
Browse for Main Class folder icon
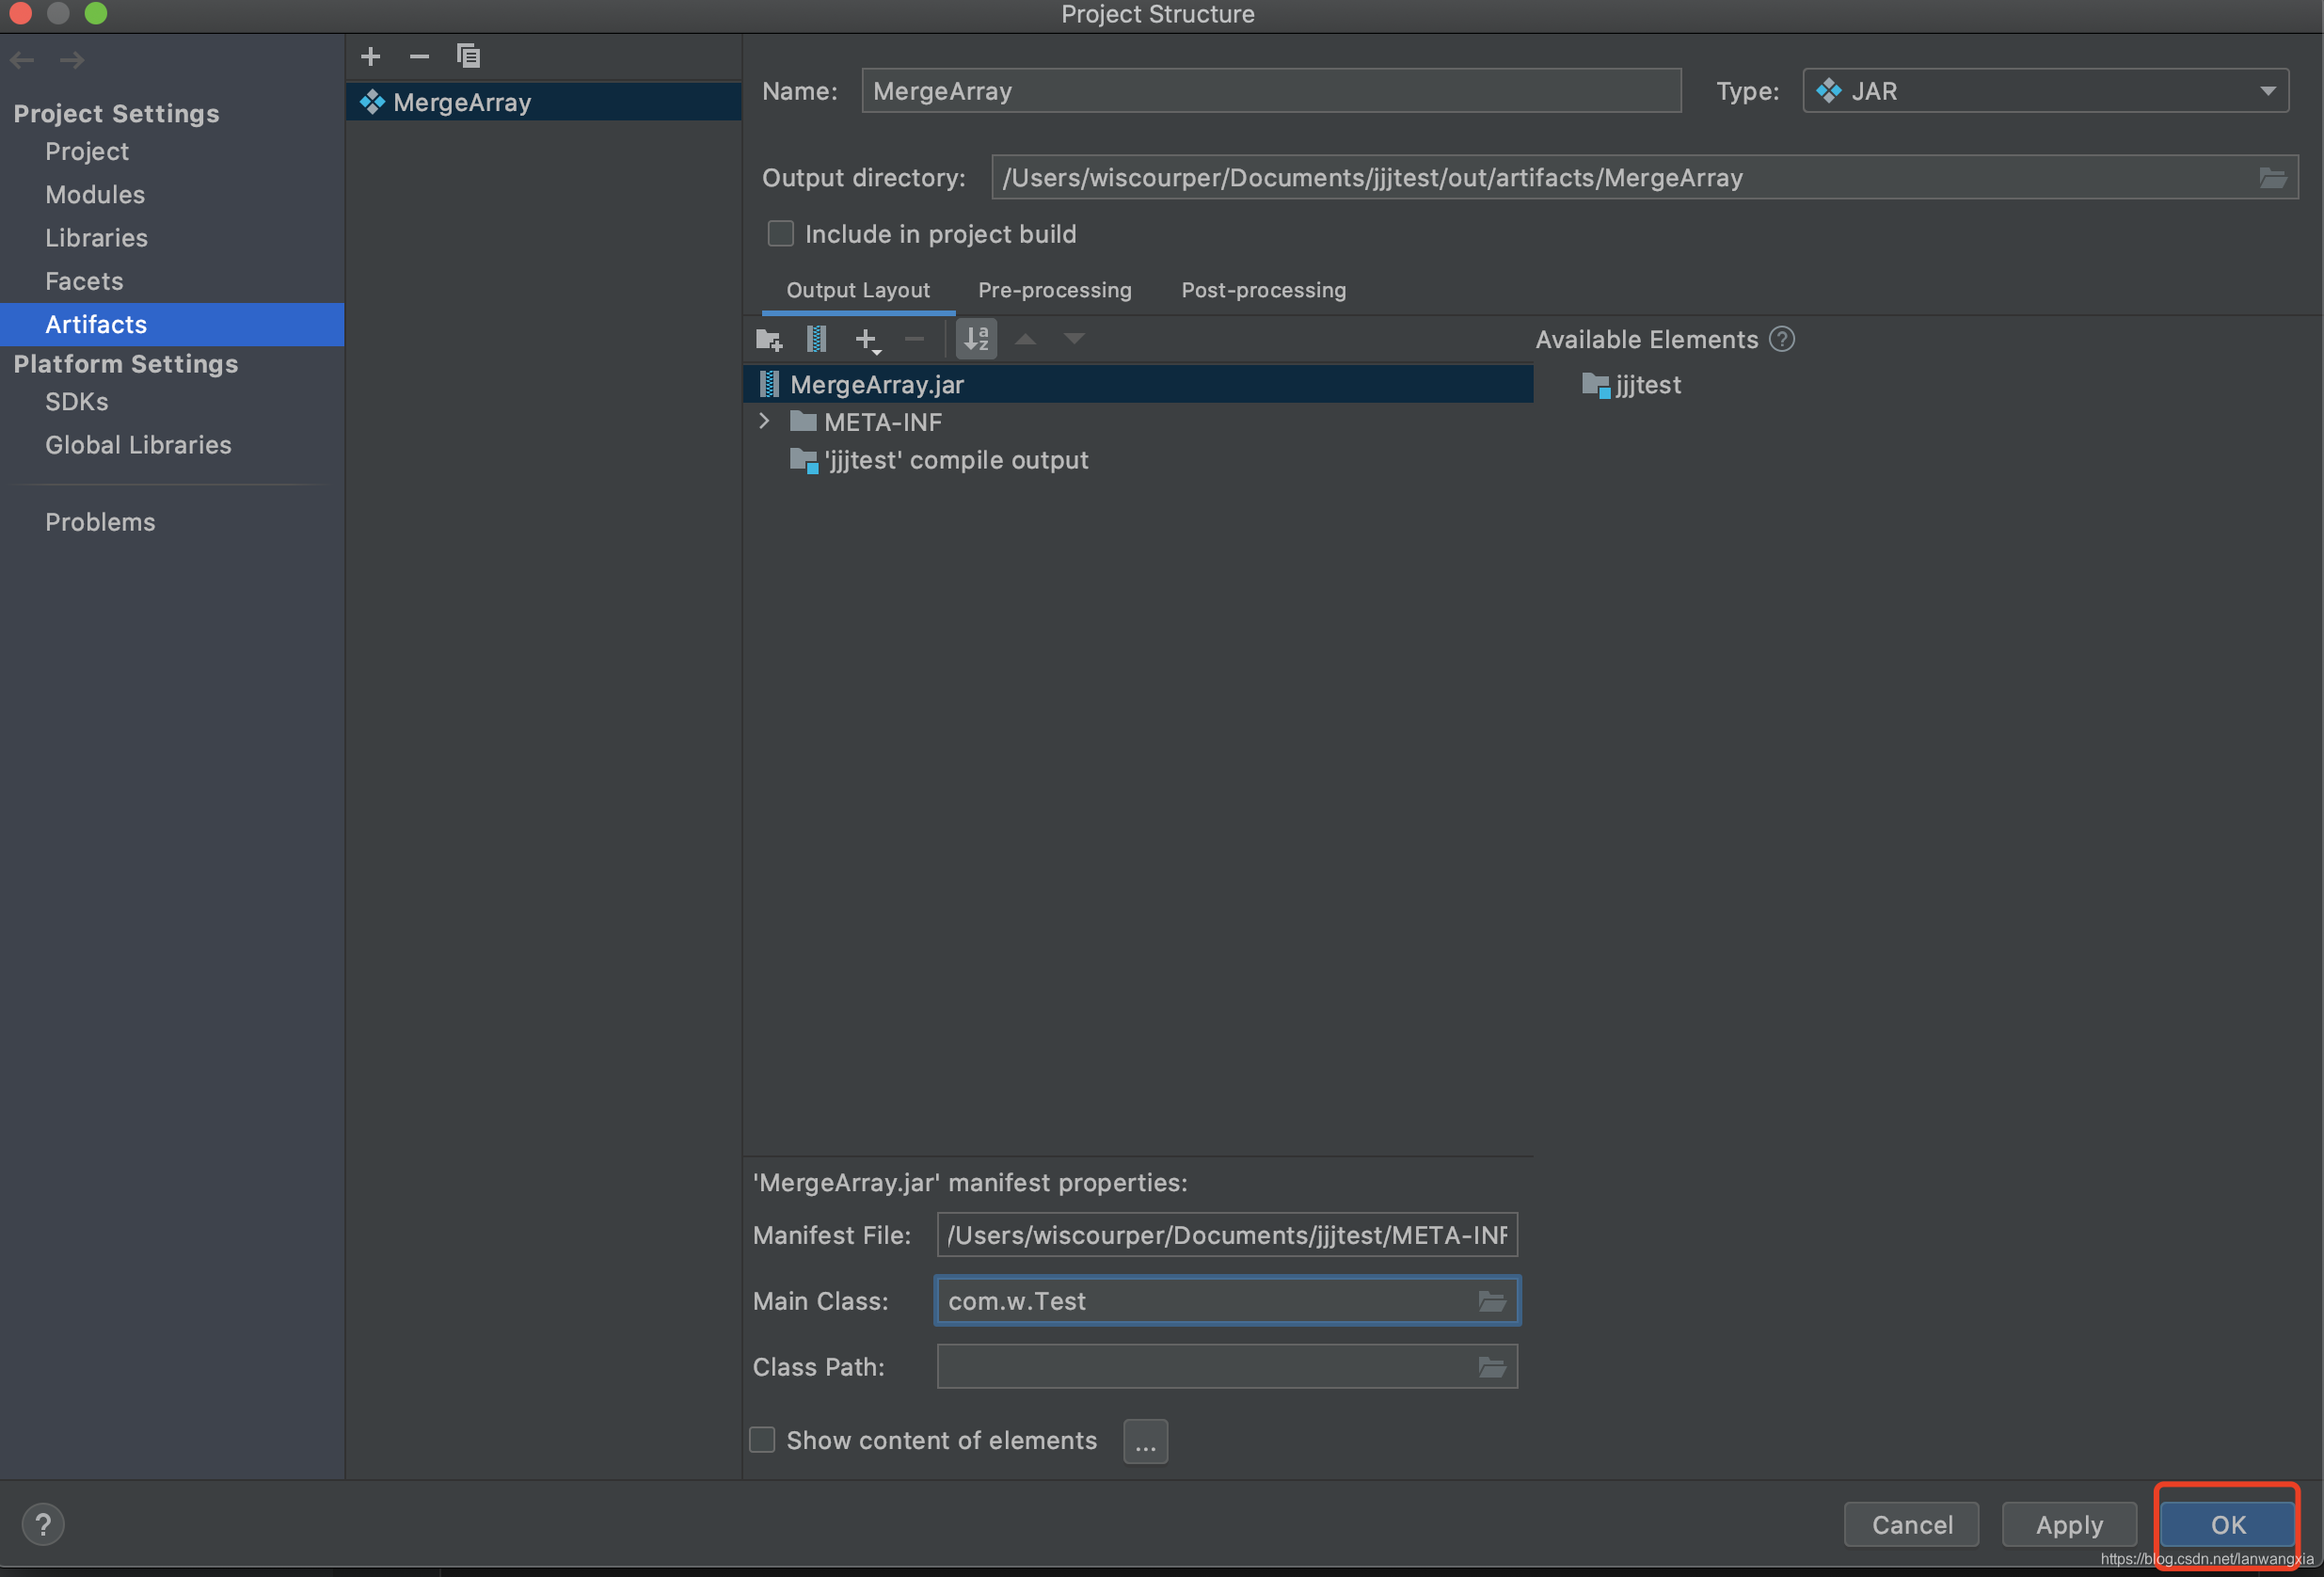(1491, 1300)
